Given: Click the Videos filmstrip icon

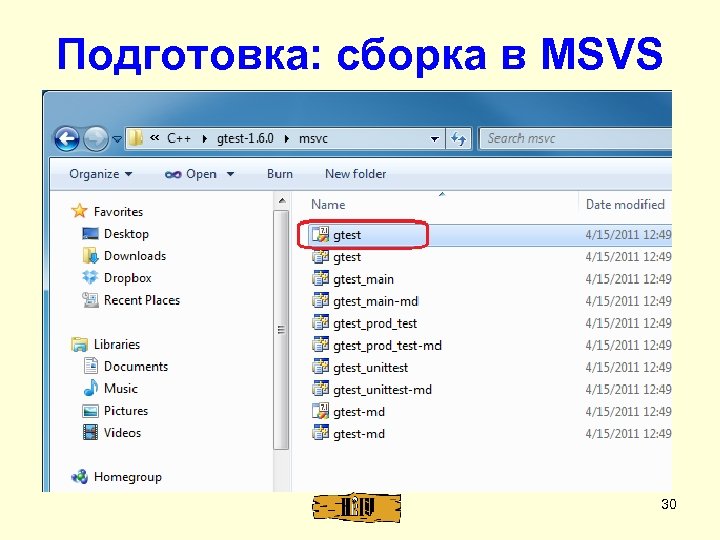Looking at the screenshot, I should coord(90,433).
